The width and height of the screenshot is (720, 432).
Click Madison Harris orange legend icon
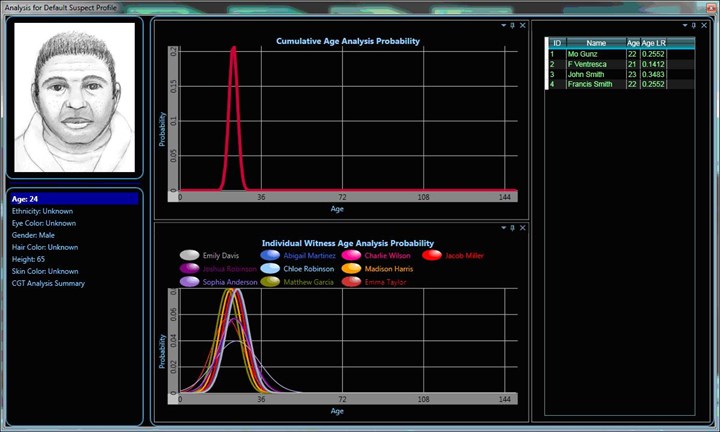(351, 269)
